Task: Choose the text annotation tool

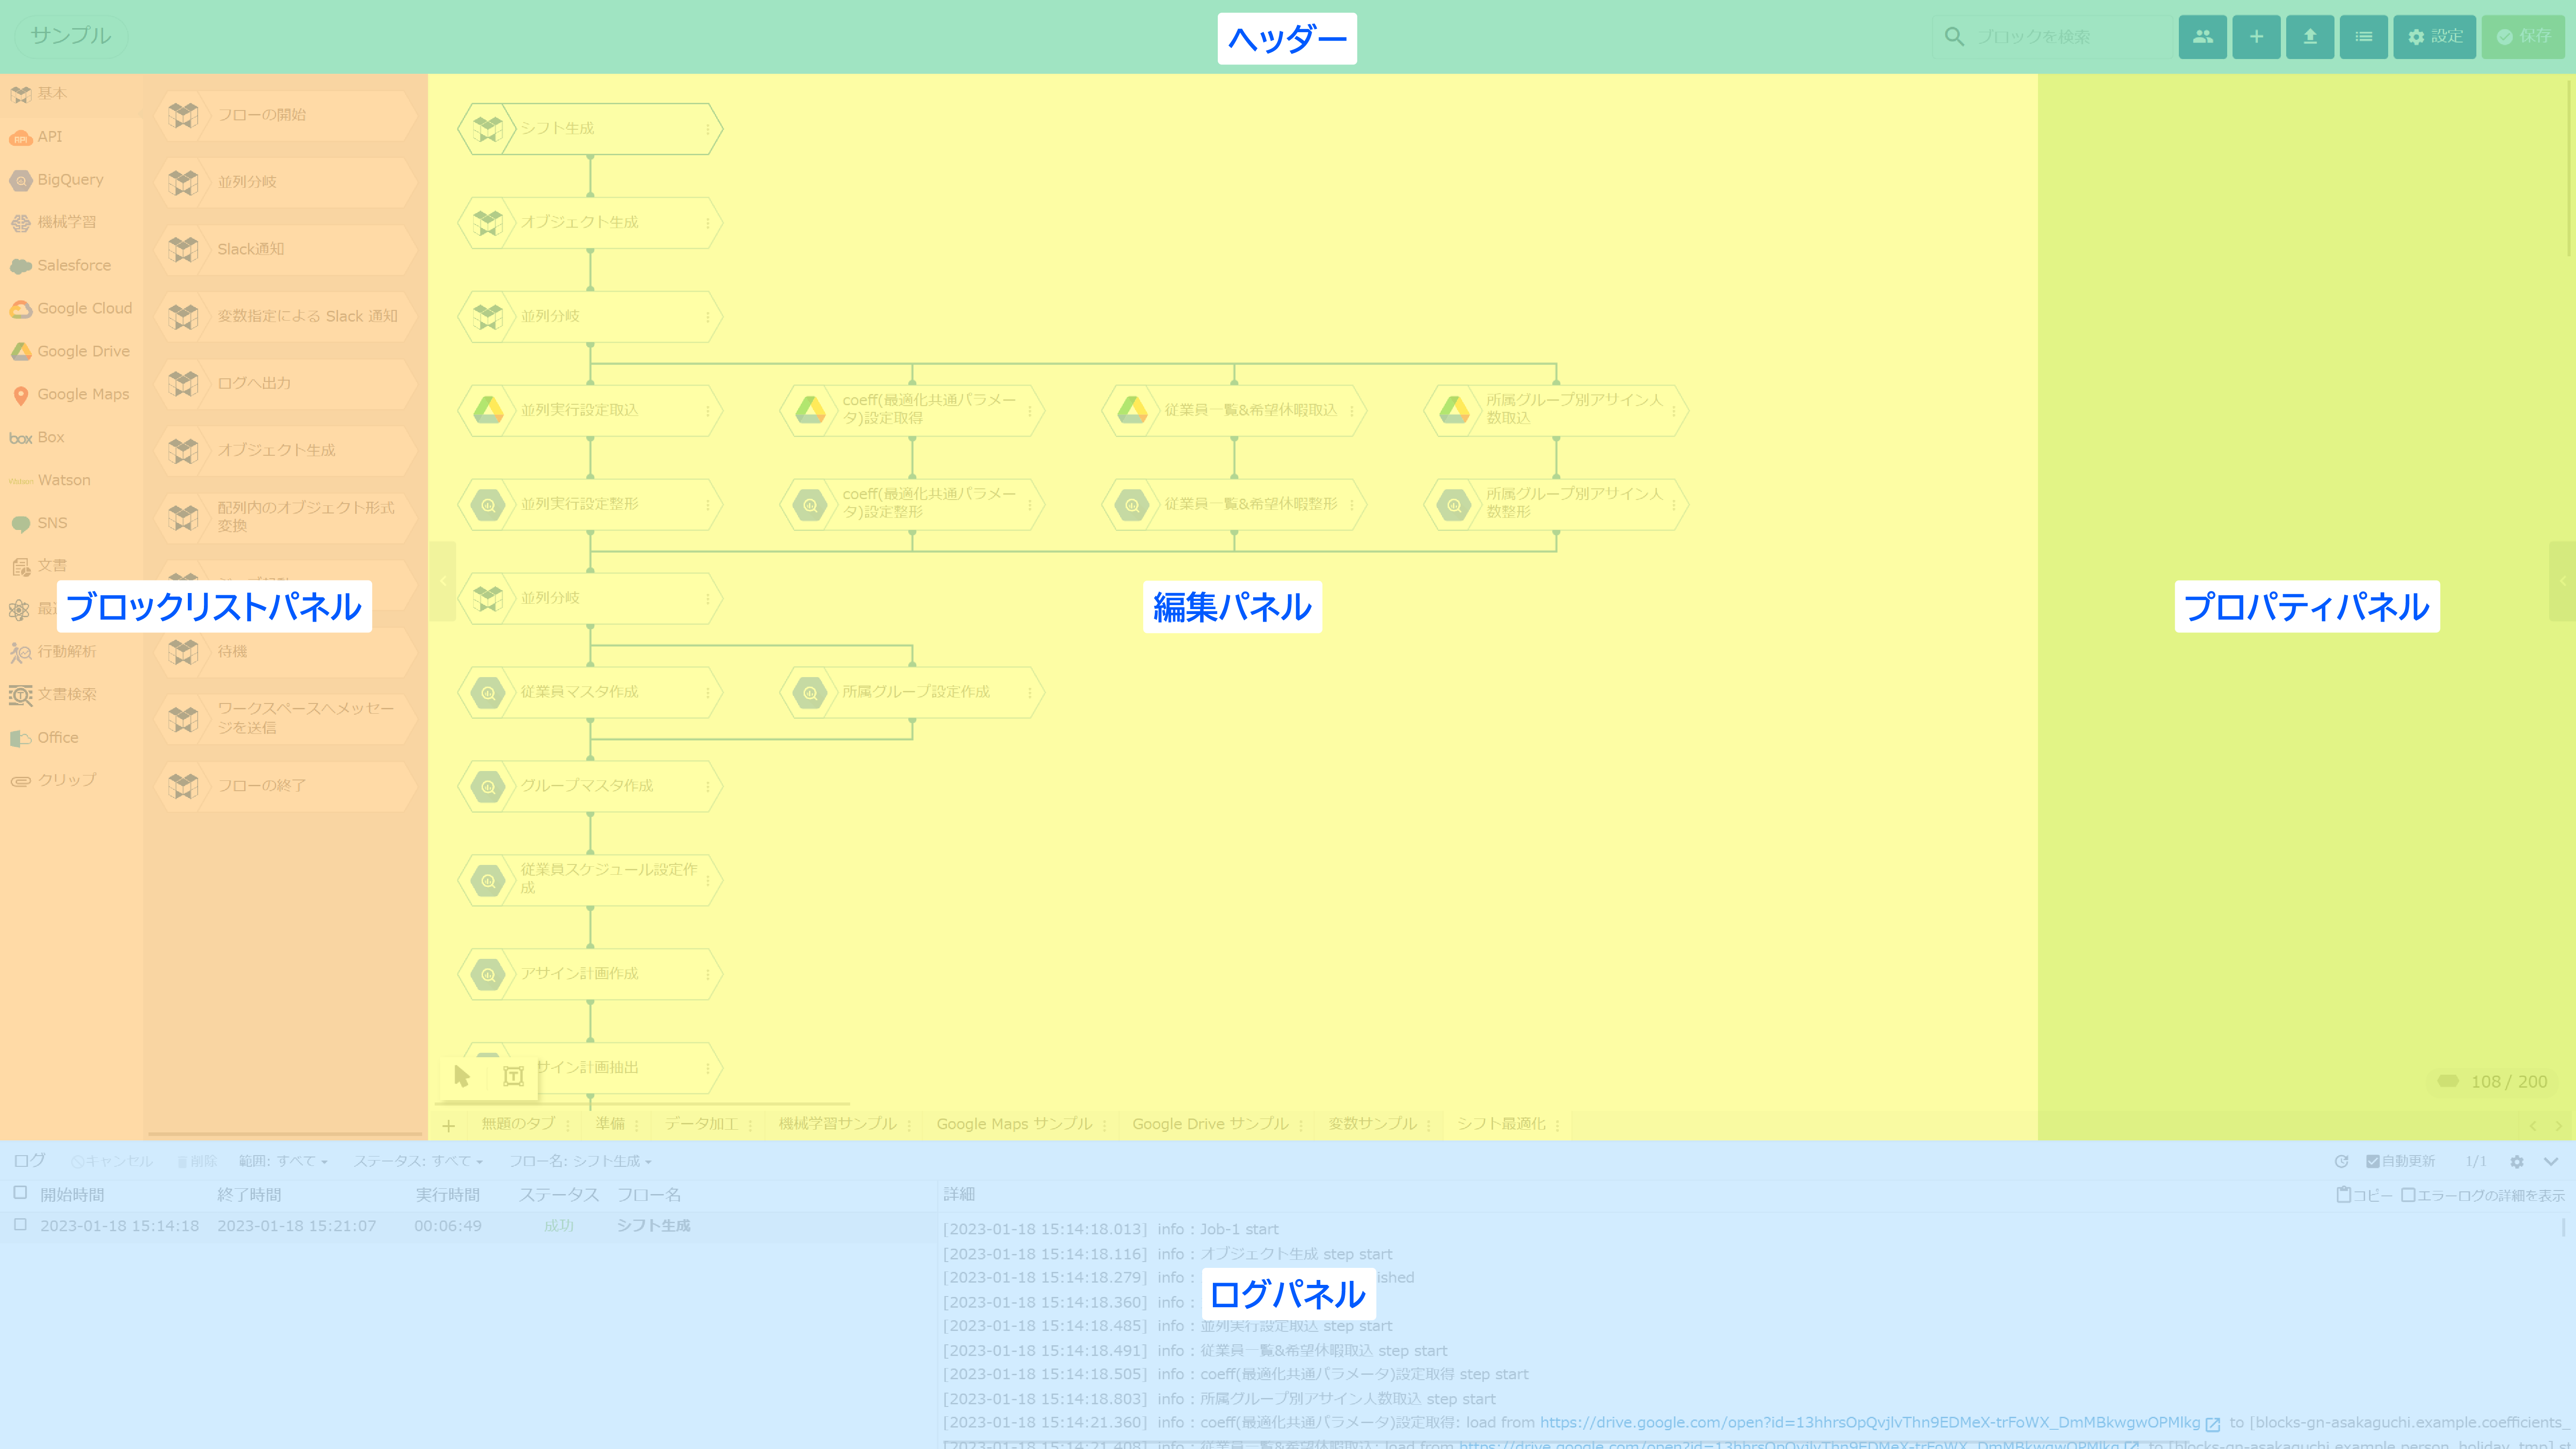Action: [513, 1076]
